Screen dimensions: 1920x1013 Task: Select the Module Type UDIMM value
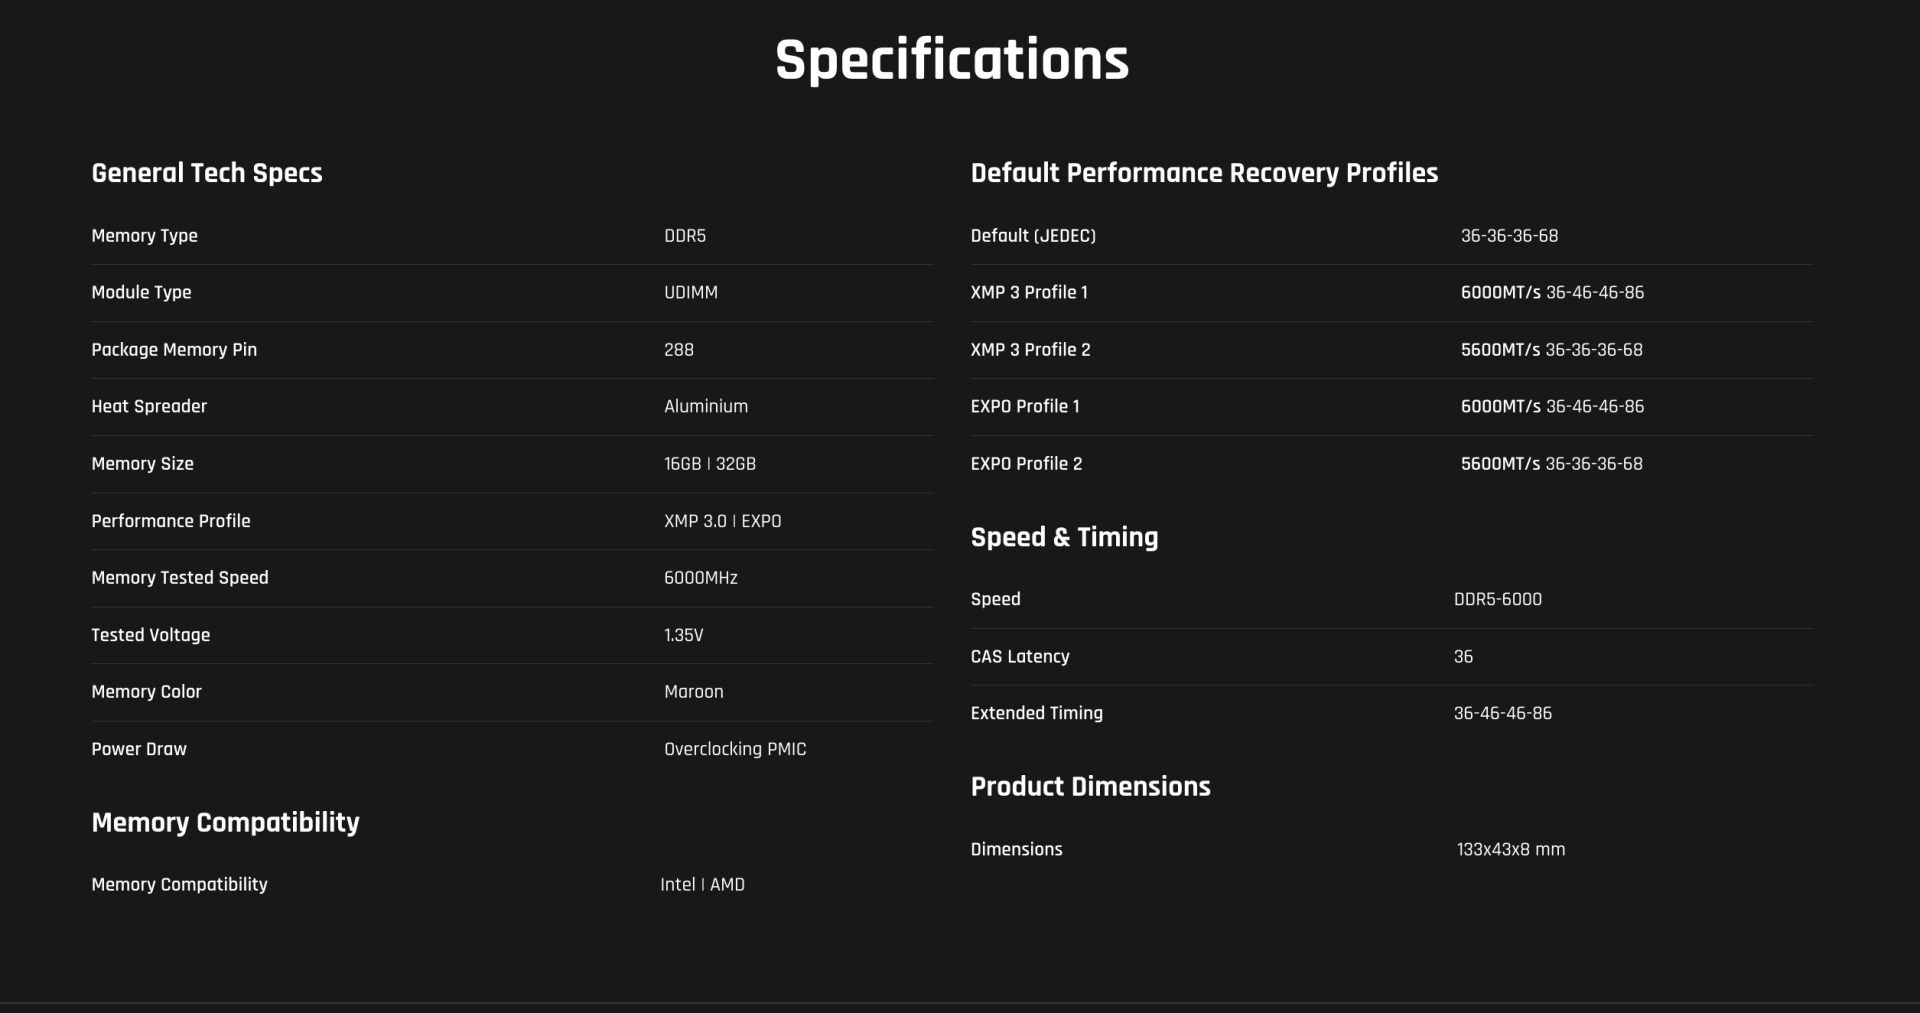coord(691,293)
